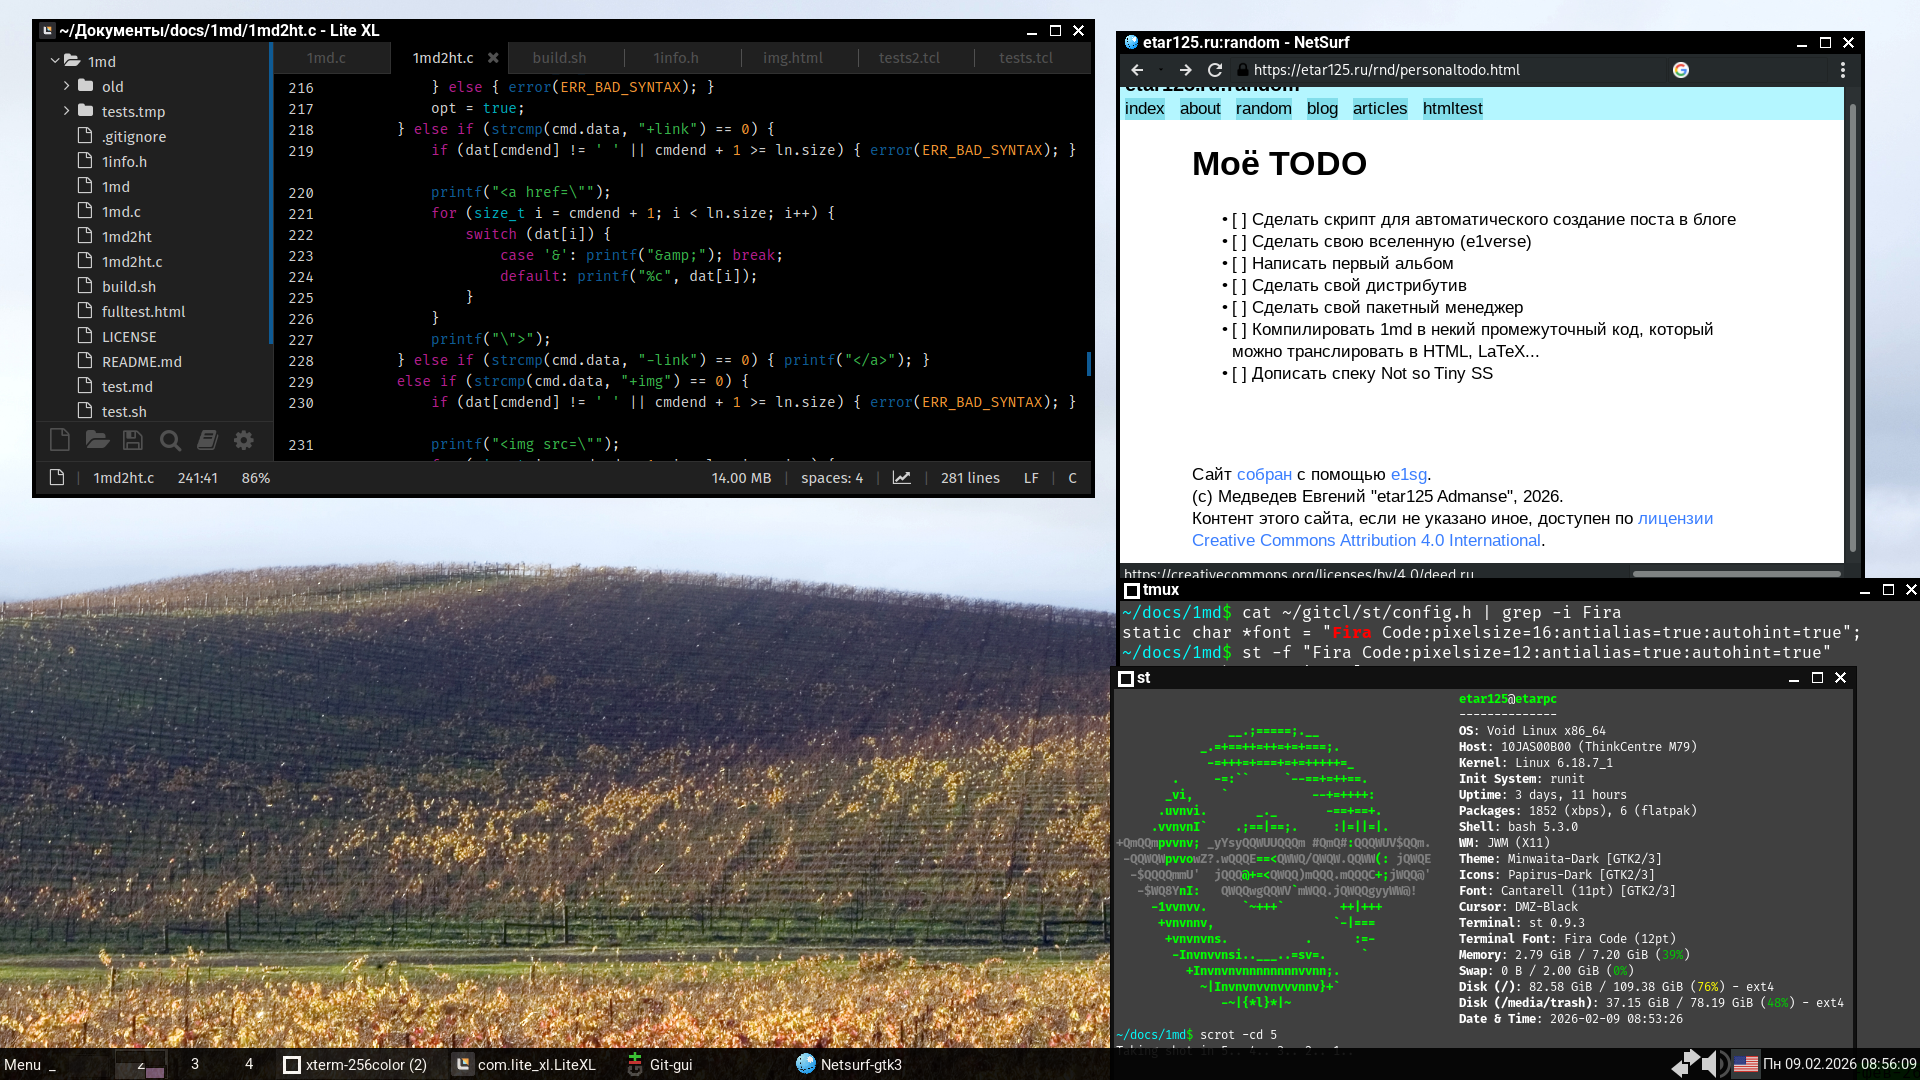Click the magnifier search icon in Lite XL toolbar

coord(170,440)
